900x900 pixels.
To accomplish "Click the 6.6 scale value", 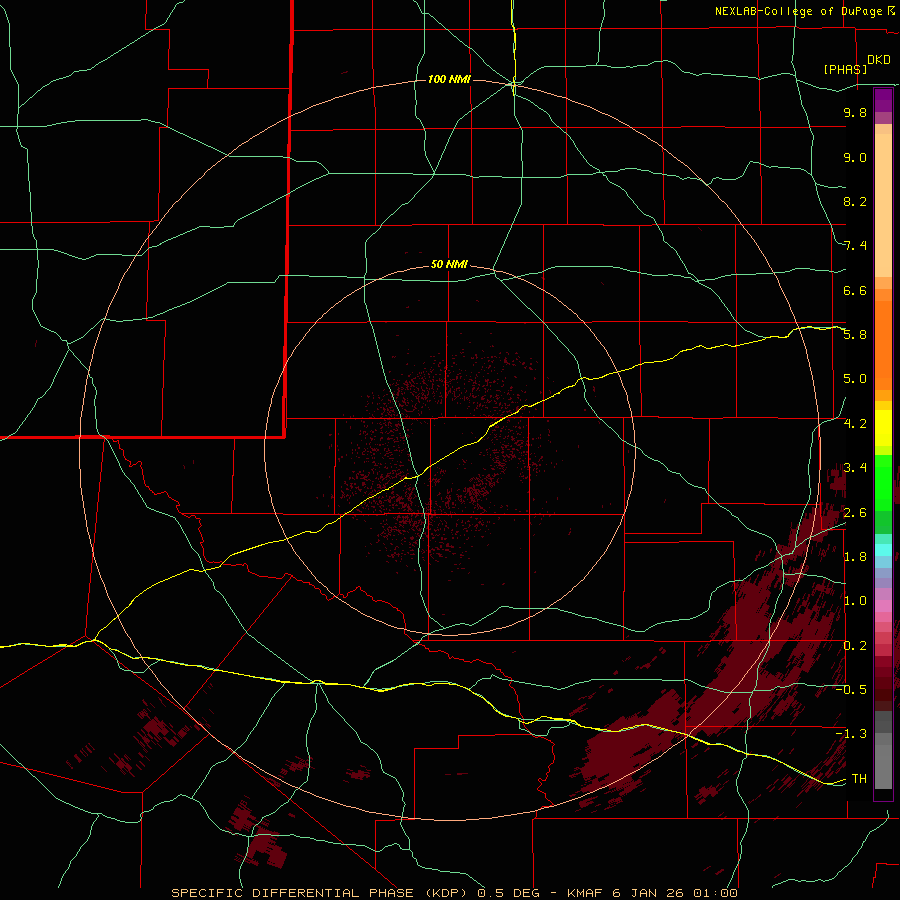I will pos(855,290).
